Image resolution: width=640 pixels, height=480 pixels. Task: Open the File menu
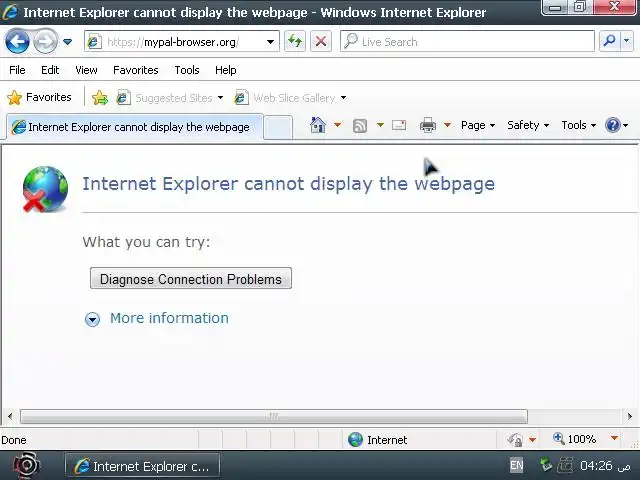click(x=17, y=70)
